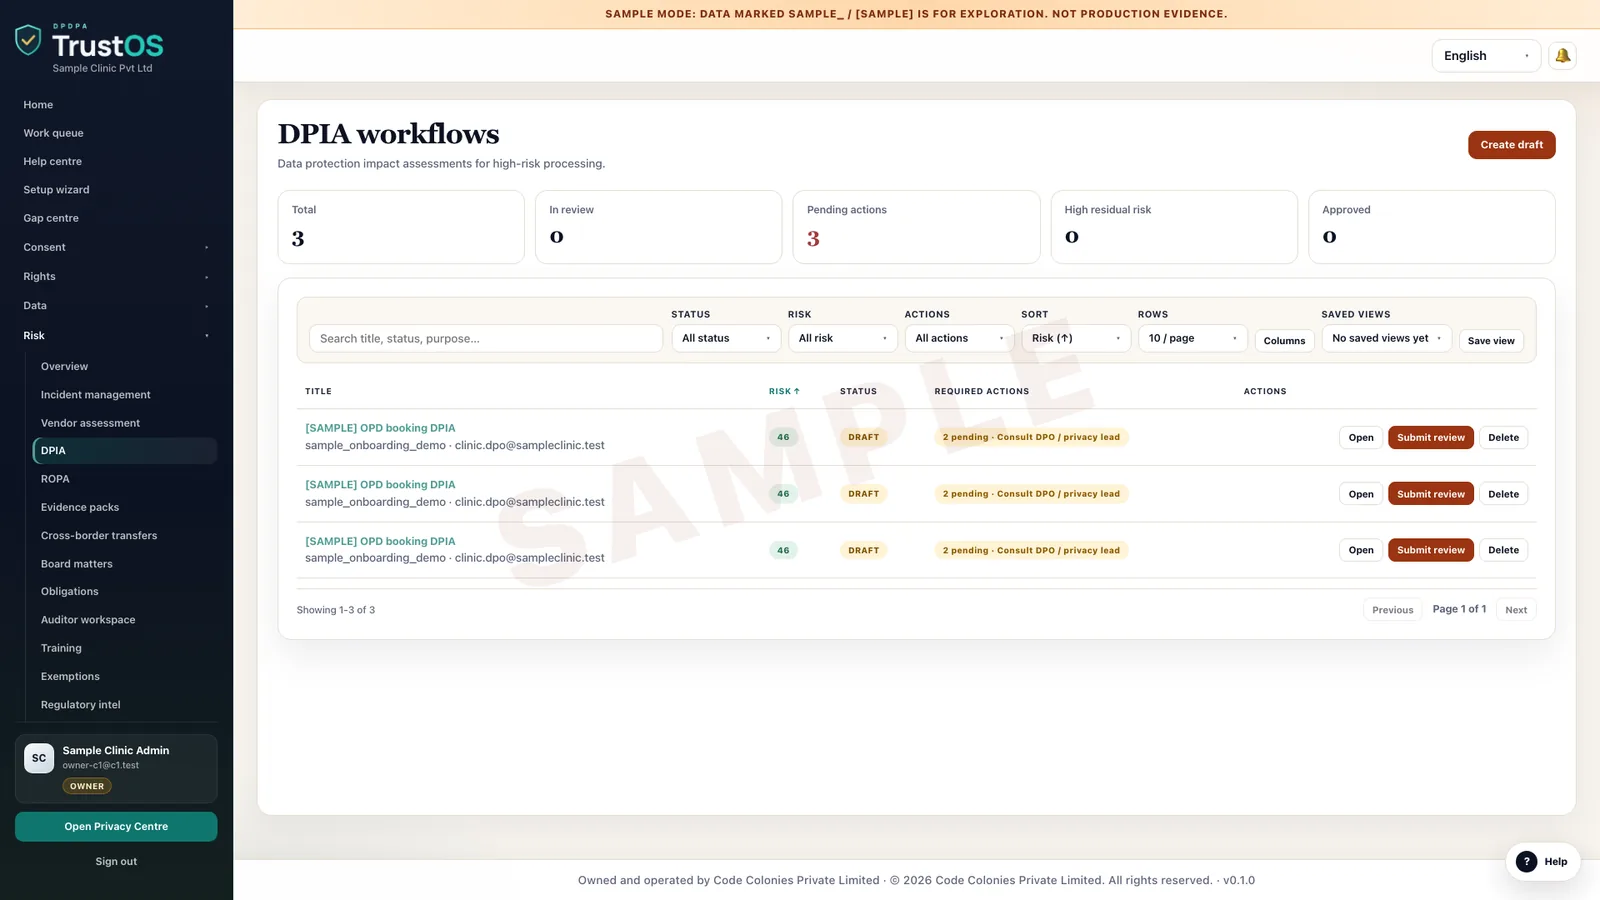Go to Home in the sidebar

coord(38,105)
